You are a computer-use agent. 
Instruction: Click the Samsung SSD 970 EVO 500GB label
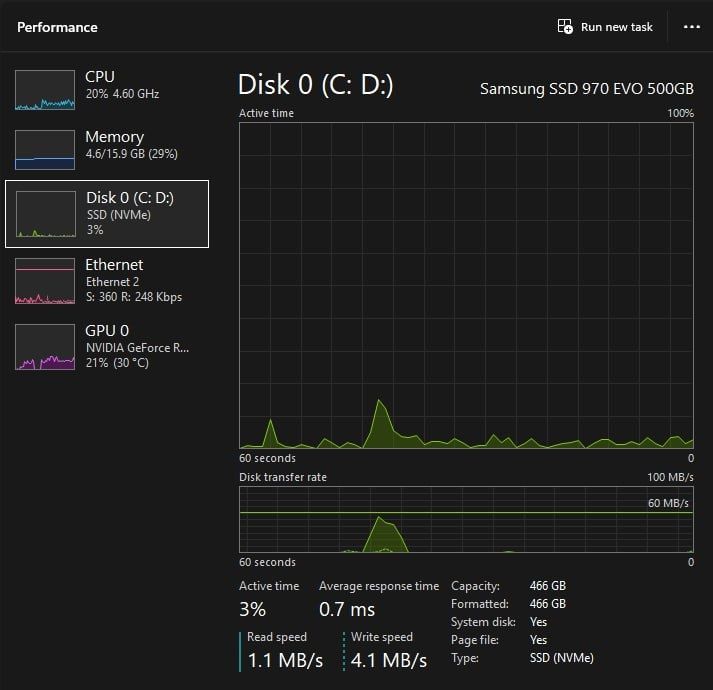click(x=587, y=88)
